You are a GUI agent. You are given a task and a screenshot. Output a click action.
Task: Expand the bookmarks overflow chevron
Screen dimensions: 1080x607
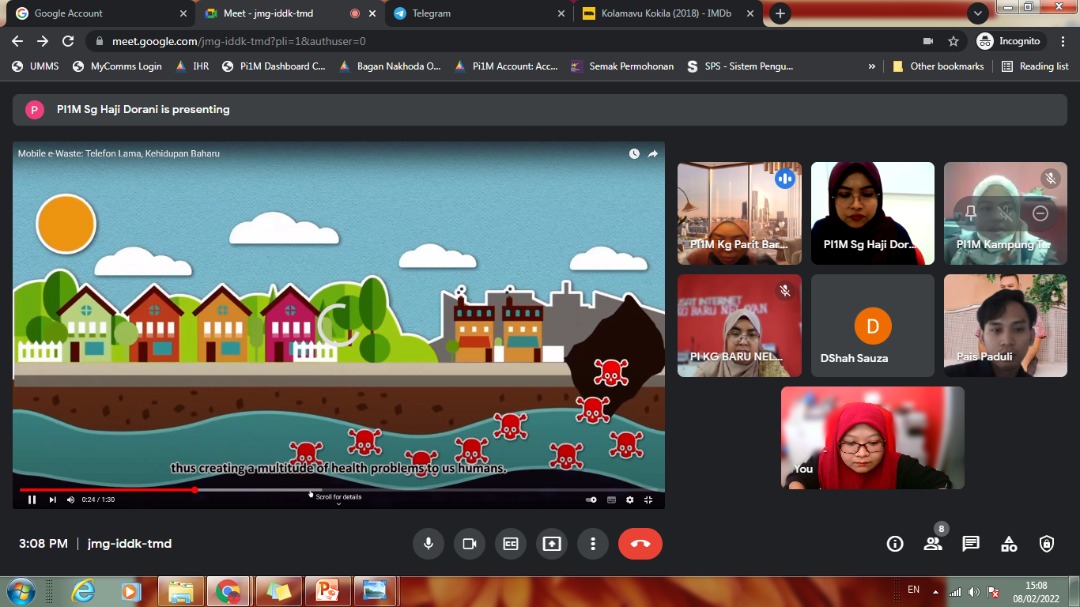click(872, 67)
